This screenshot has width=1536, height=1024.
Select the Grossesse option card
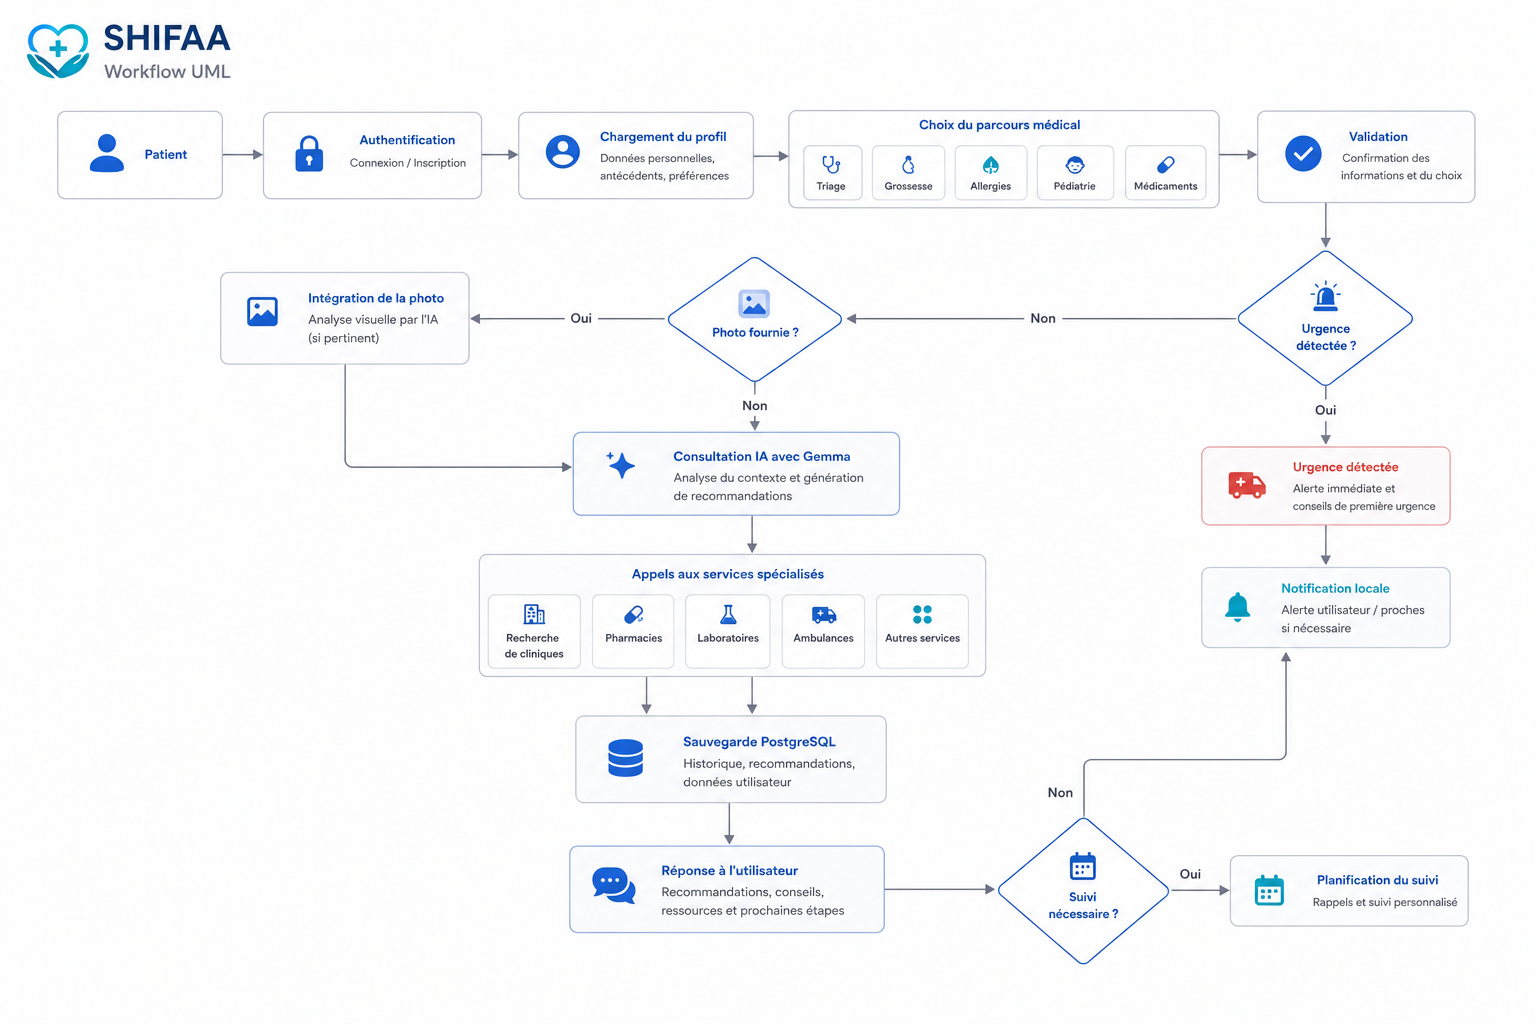click(x=908, y=172)
